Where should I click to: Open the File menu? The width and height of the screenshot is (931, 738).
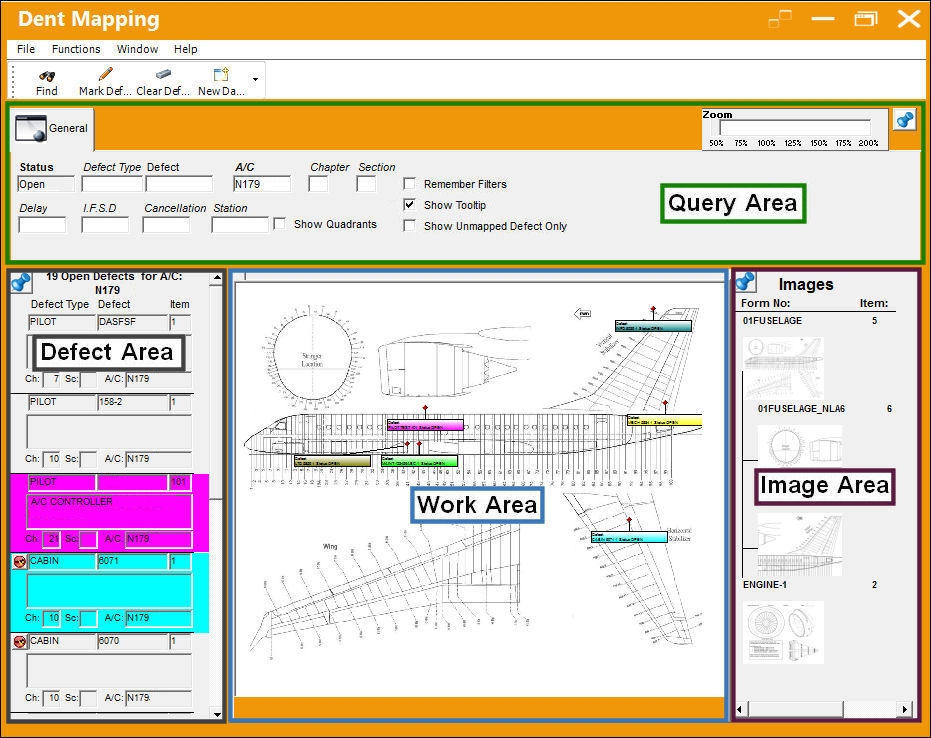26,49
